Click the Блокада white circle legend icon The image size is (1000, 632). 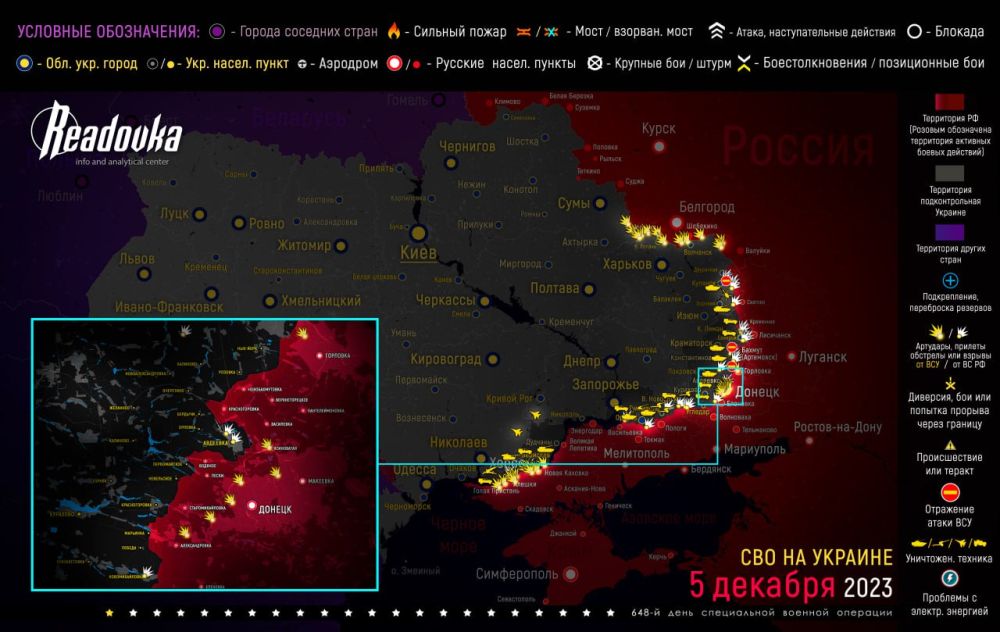tap(914, 31)
